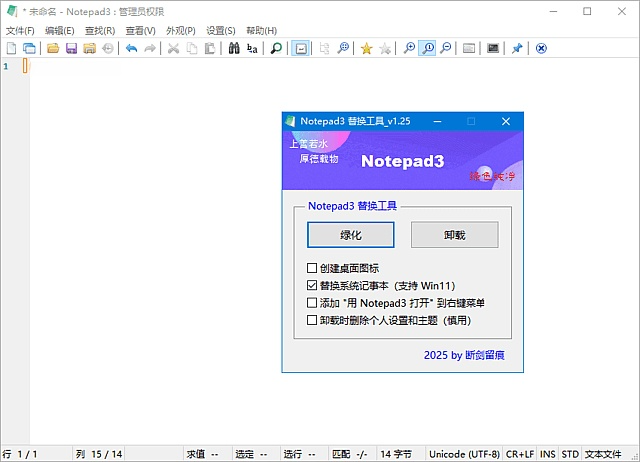The height and width of the screenshot is (462, 640).
Task: Click the yellow star Favorites icon
Action: (366, 48)
